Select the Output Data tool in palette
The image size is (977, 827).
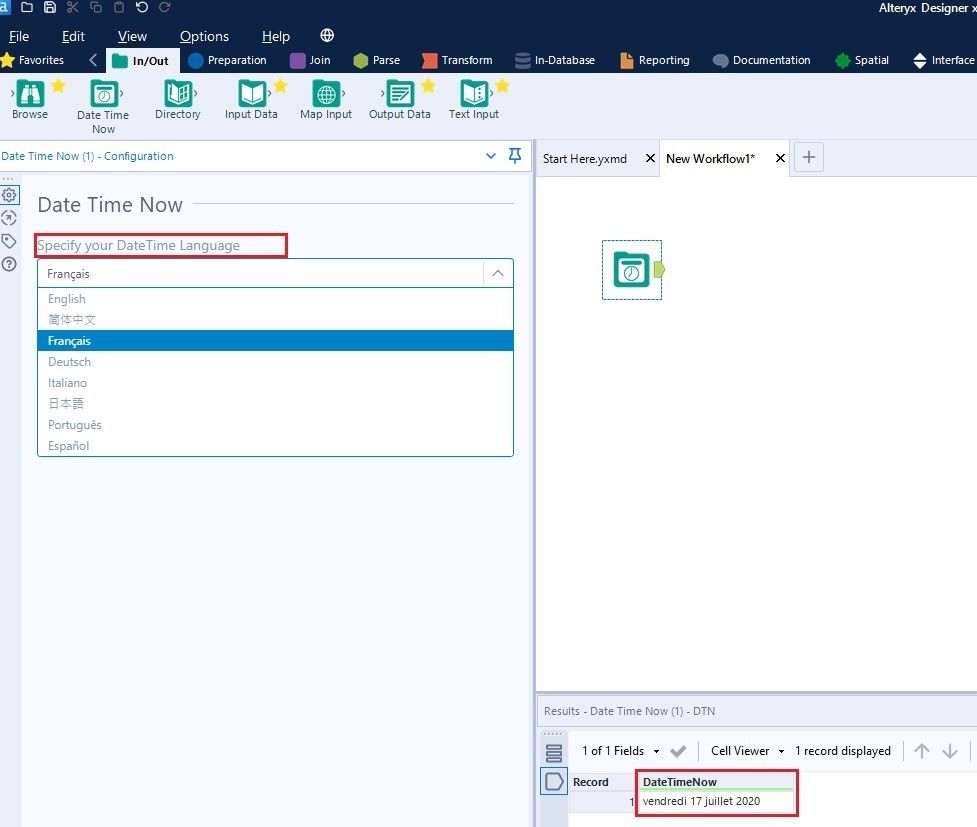pyautogui.click(x=399, y=100)
